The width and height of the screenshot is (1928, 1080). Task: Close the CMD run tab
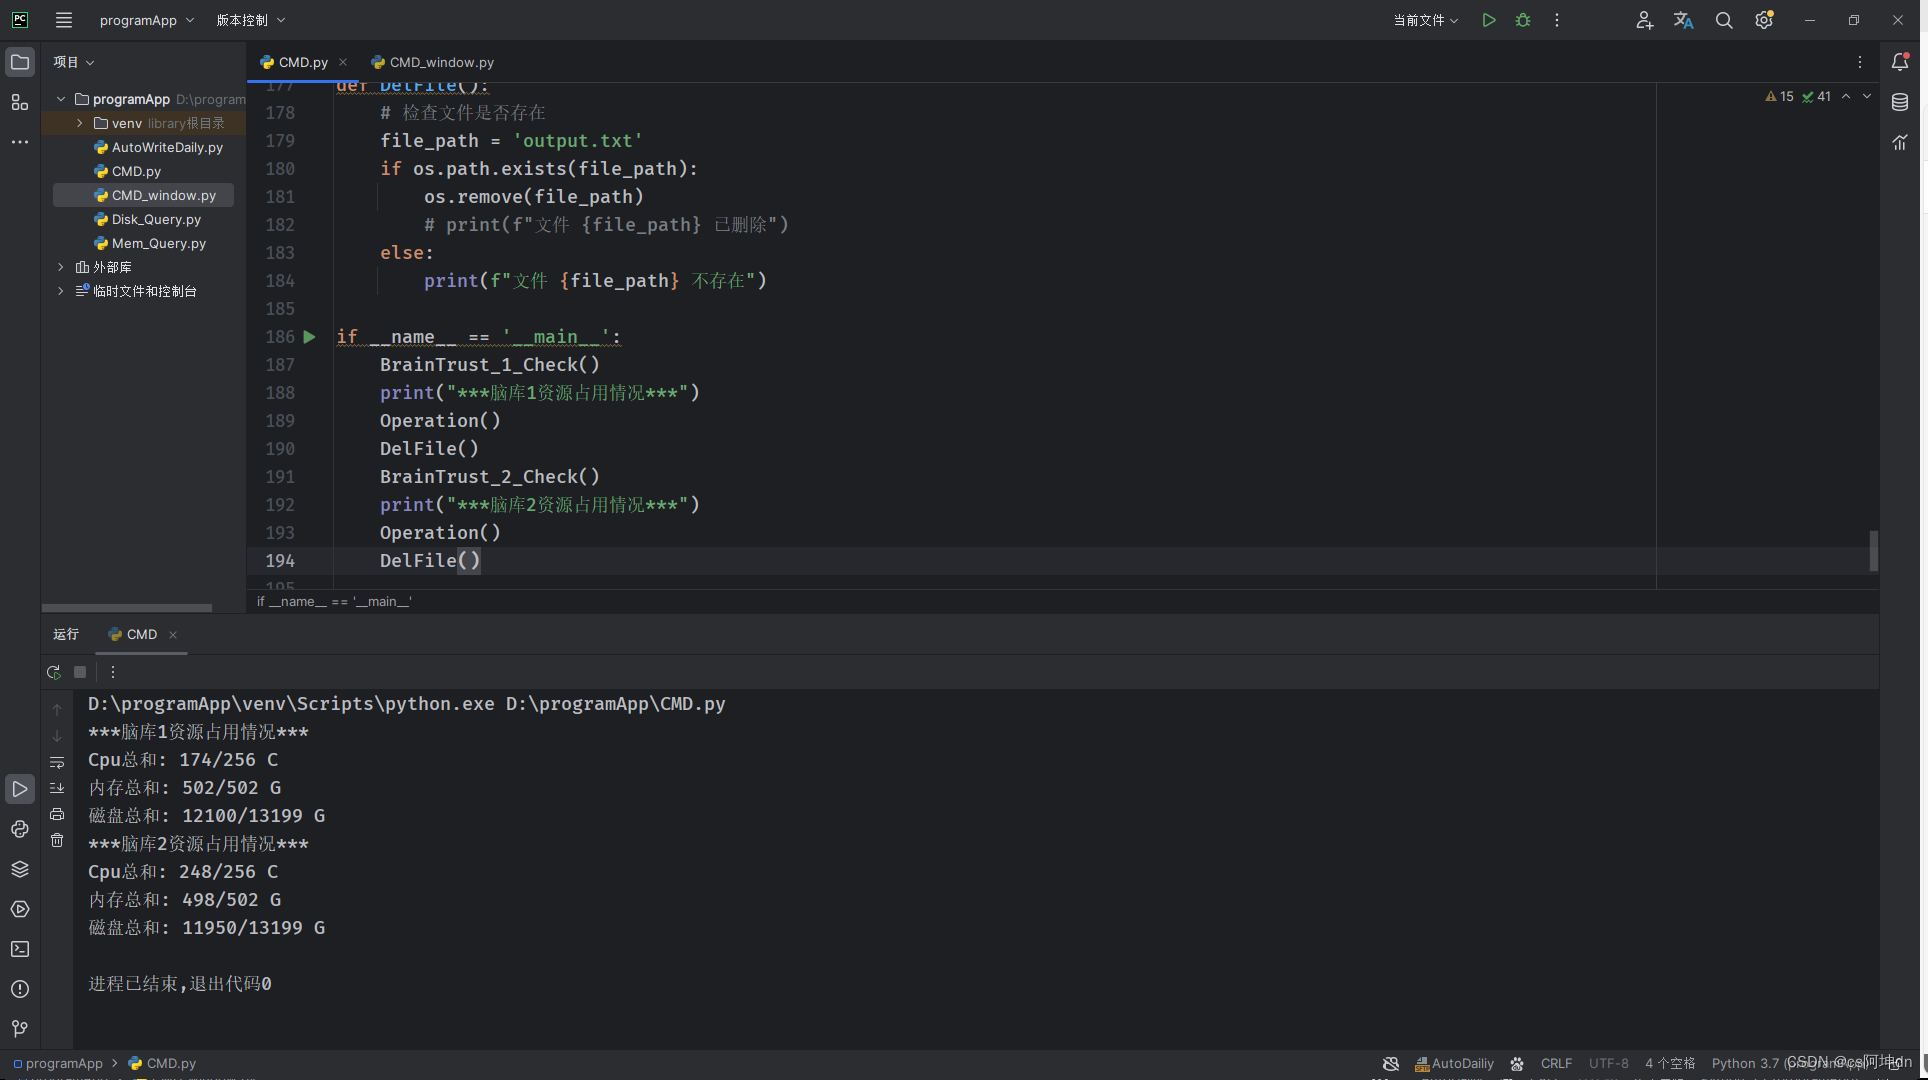[173, 635]
